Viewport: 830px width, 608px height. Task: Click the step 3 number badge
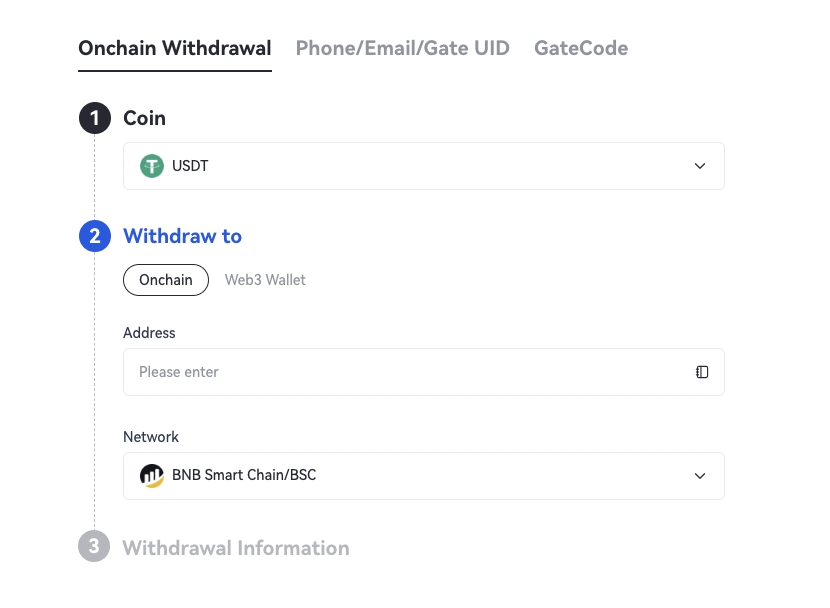pos(94,548)
